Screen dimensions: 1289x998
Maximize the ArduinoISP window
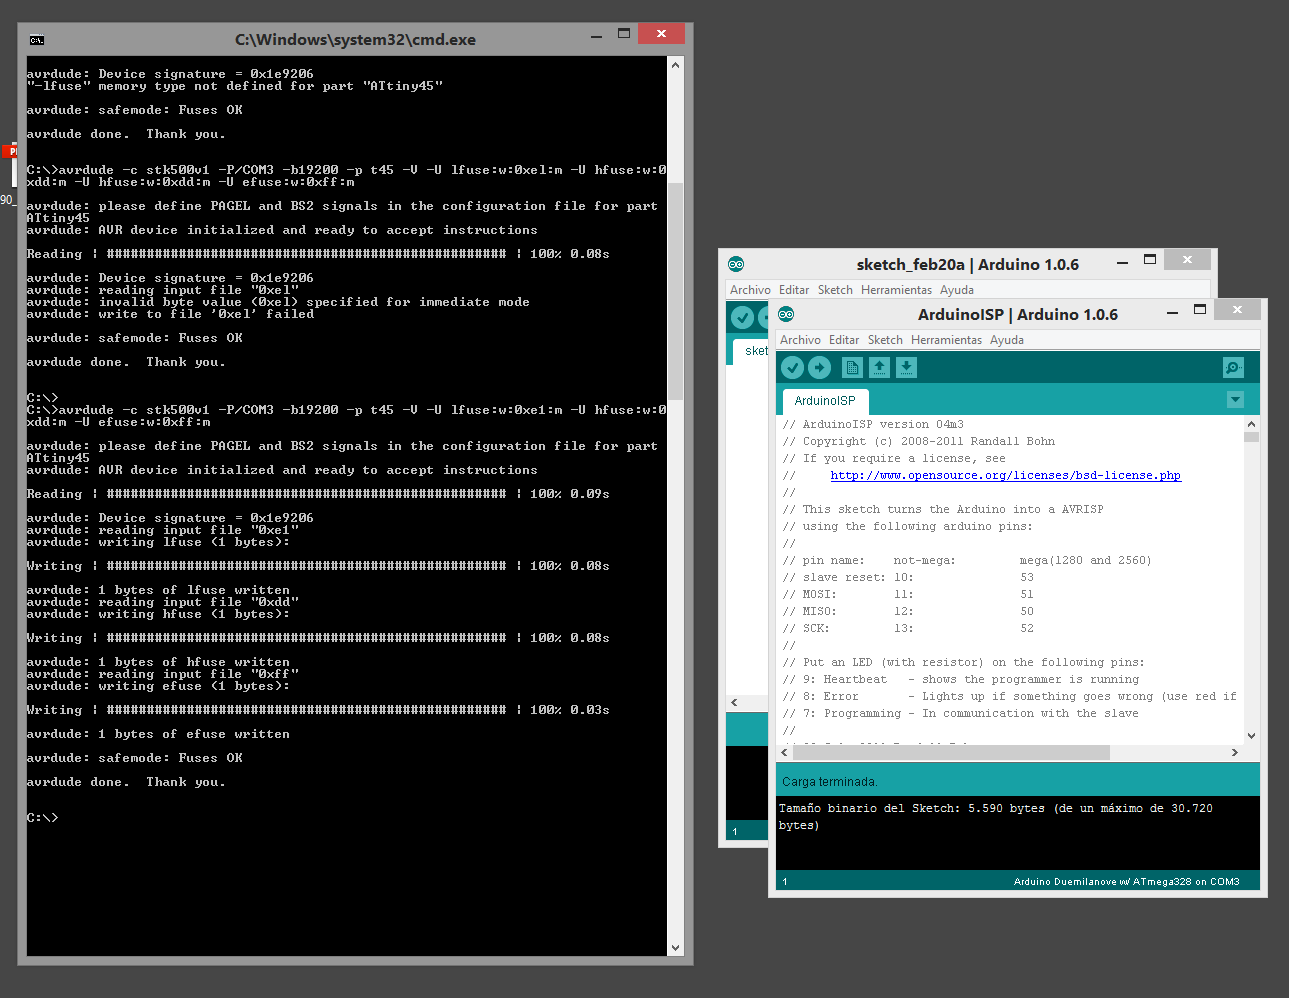(x=1200, y=310)
